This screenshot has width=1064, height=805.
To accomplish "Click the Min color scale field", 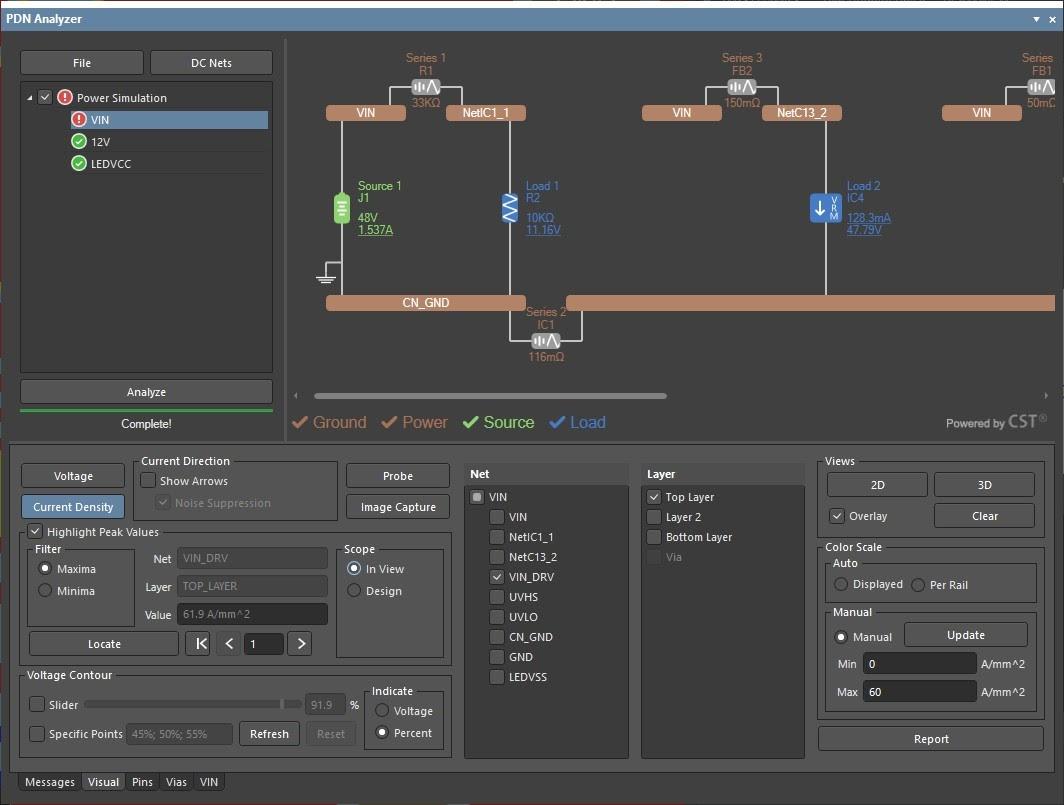I will (x=919, y=664).
